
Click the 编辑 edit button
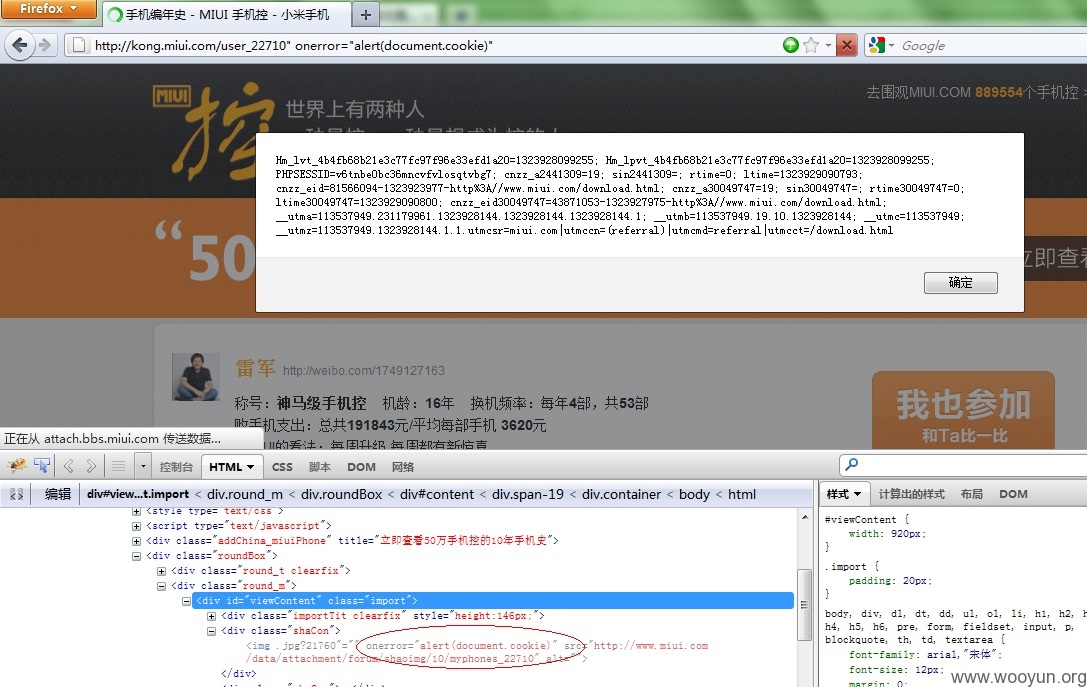(58, 494)
